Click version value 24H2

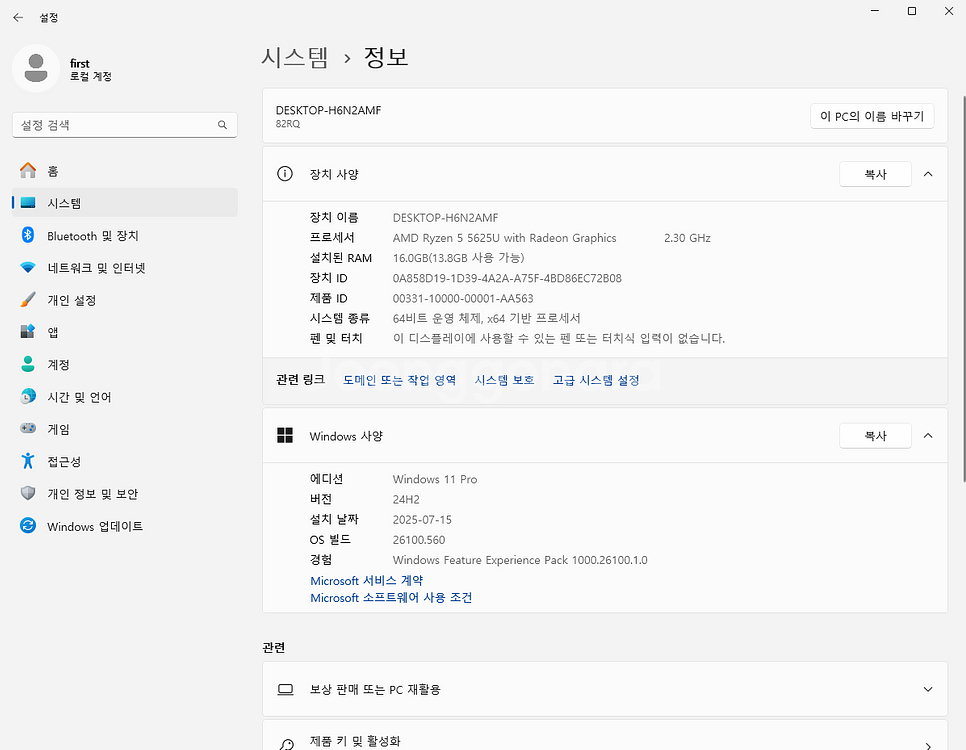click(x=406, y=499)
